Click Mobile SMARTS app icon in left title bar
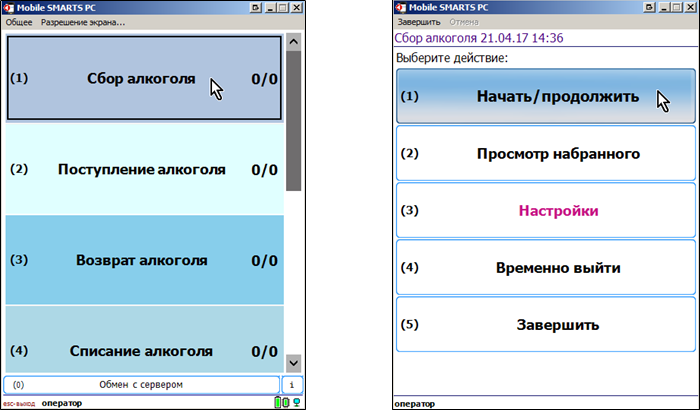 (x=9, y=8)
